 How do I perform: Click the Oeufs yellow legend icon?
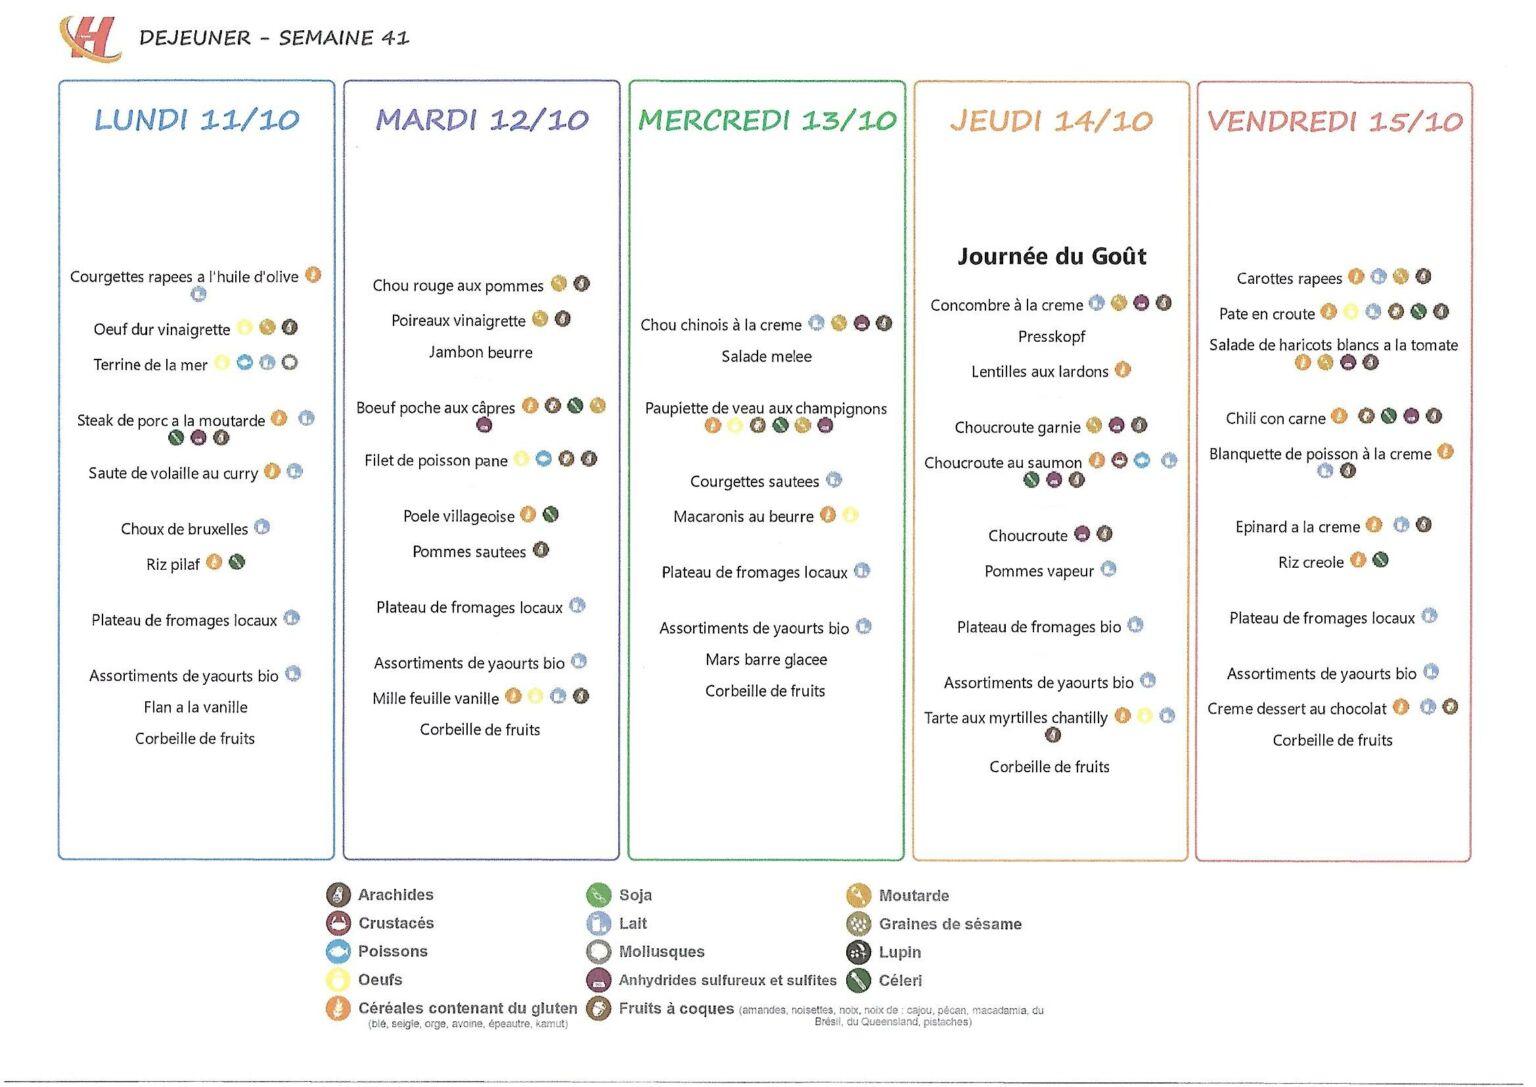pyautogui.click(x=338, y=980)
